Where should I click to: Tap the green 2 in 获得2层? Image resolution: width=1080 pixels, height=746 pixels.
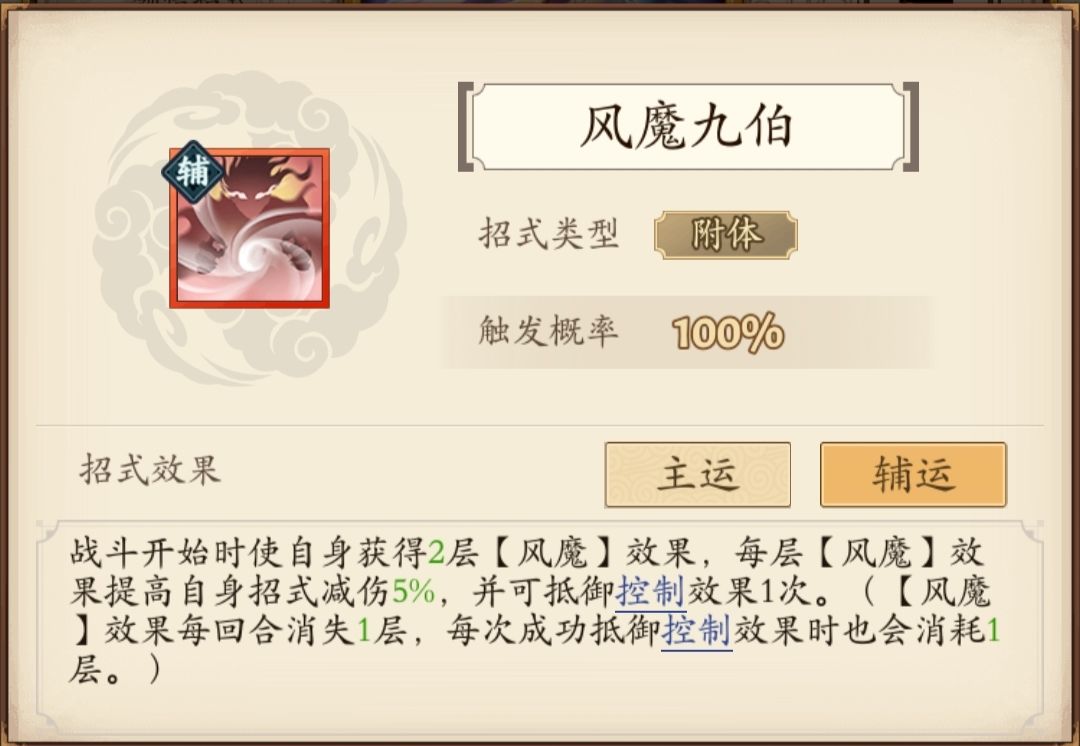tap(436, 552)
